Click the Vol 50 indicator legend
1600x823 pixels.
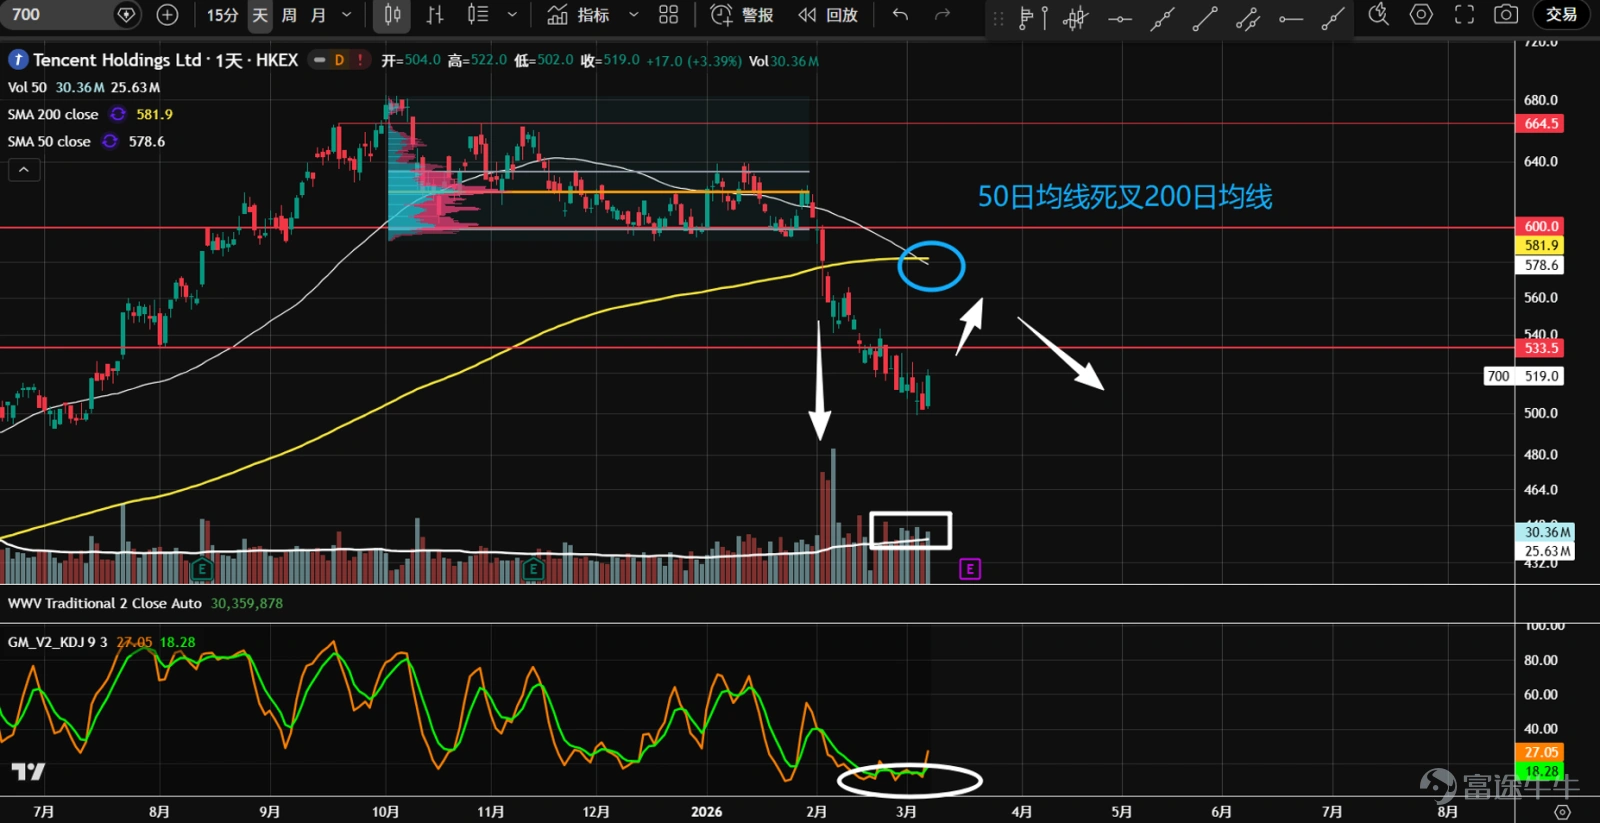coord(27,88)
